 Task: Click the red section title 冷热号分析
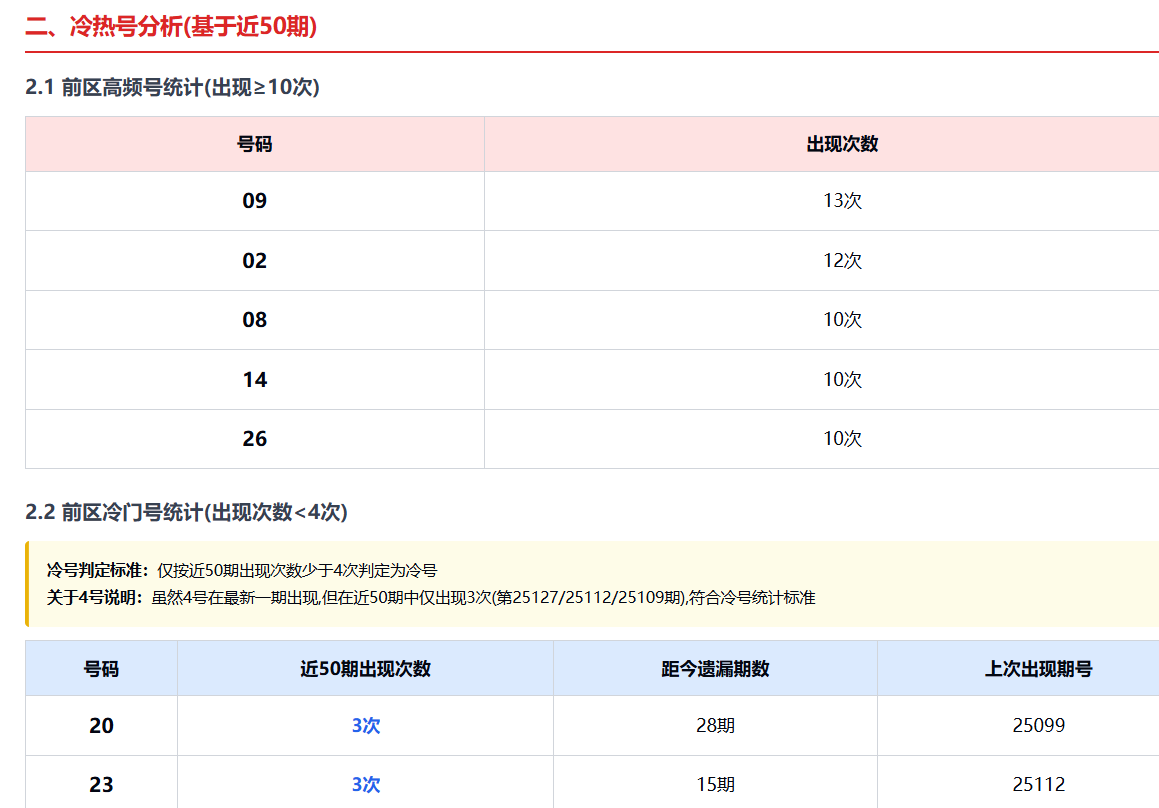point(171,27)
